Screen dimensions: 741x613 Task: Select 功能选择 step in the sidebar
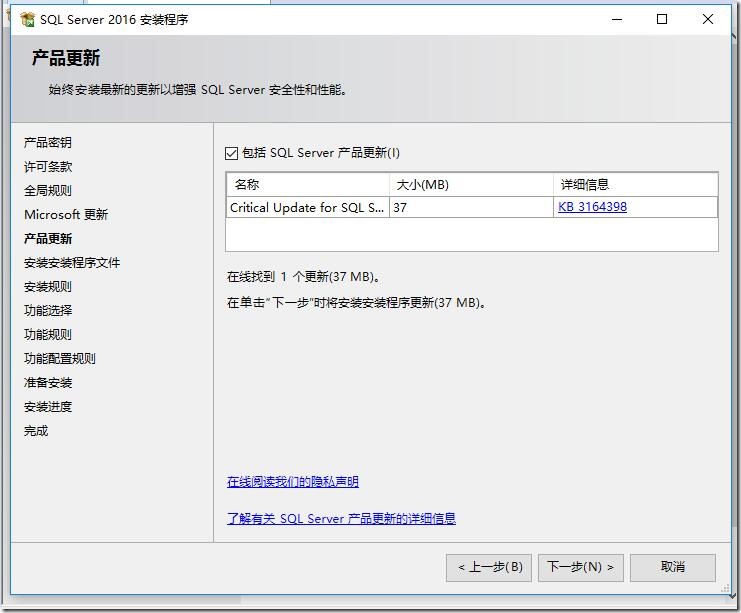pyautogui.click(x=48, y=311)
